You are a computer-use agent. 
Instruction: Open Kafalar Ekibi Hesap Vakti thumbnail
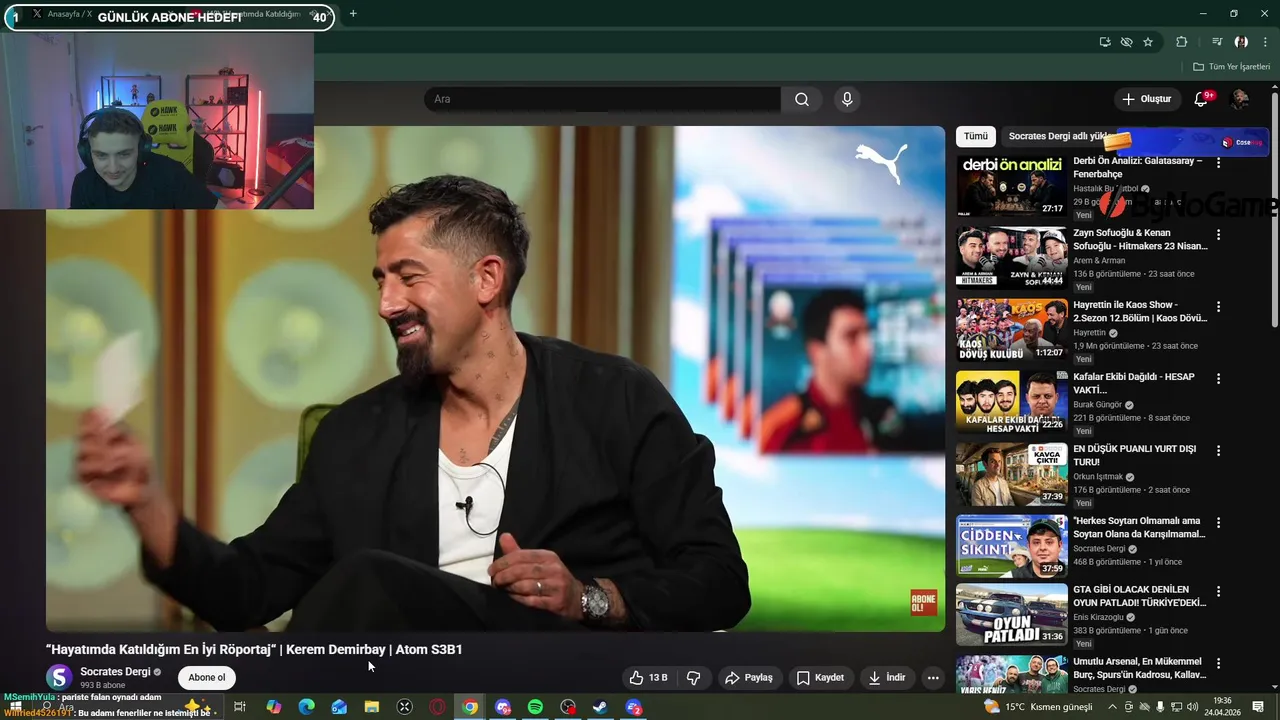pyautogui.click(x=1011, y=402)
